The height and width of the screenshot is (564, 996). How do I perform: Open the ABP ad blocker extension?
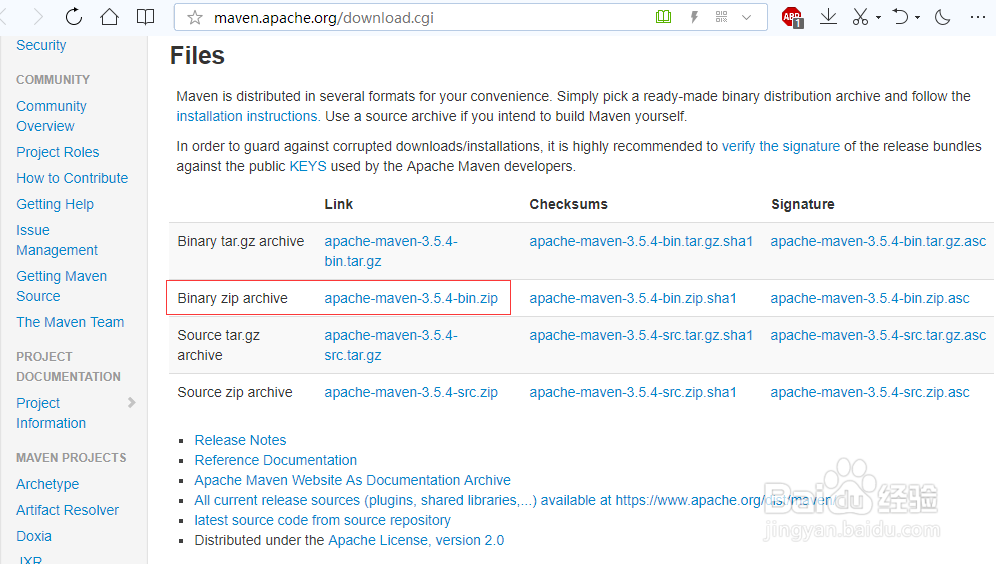pos(793,18)
